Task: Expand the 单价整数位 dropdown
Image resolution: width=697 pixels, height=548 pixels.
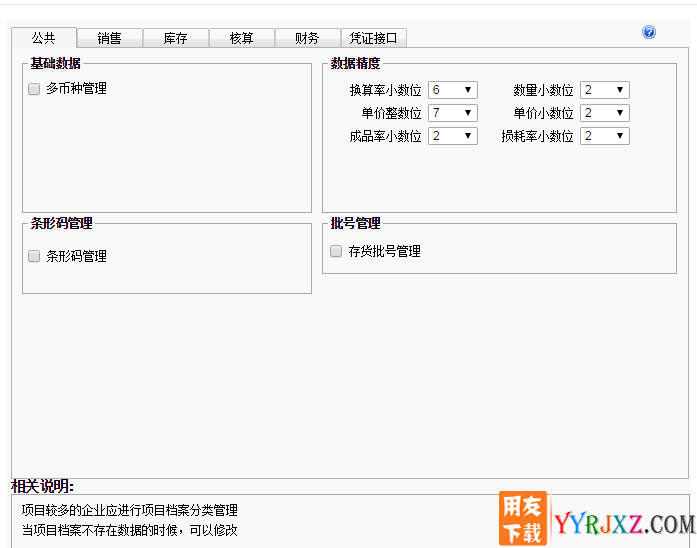Action: click(x=453, y=113)
